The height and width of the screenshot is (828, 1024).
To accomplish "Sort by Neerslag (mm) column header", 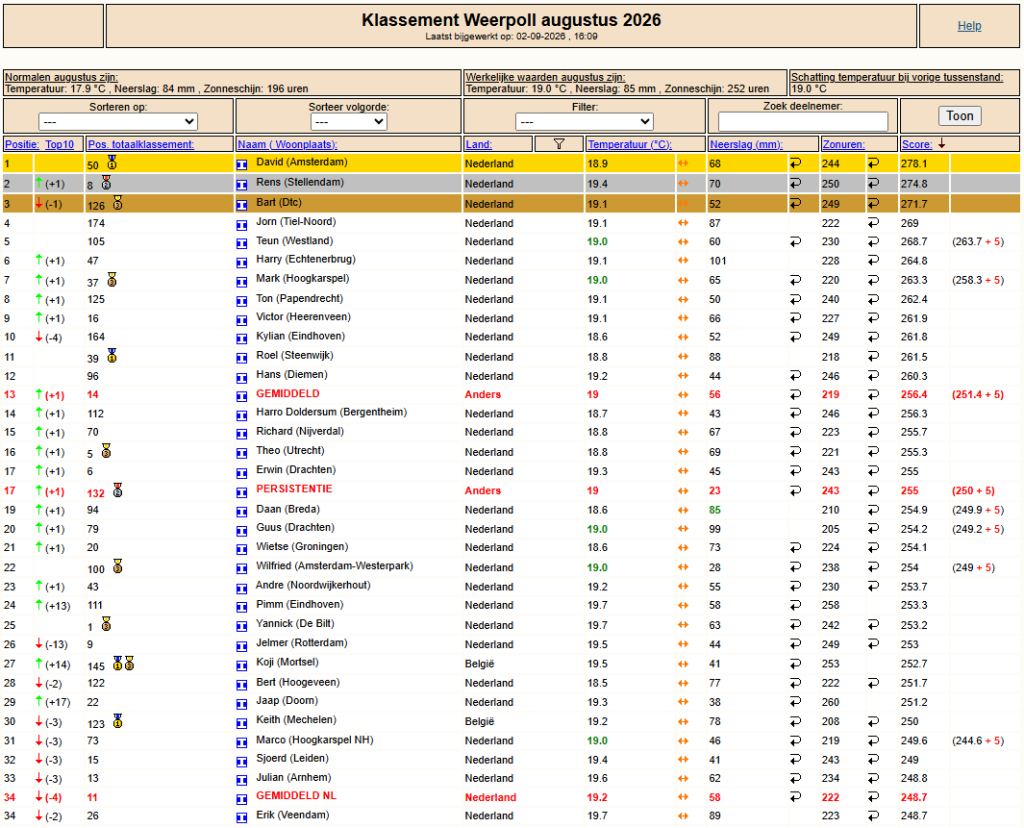I will [746, 144].
